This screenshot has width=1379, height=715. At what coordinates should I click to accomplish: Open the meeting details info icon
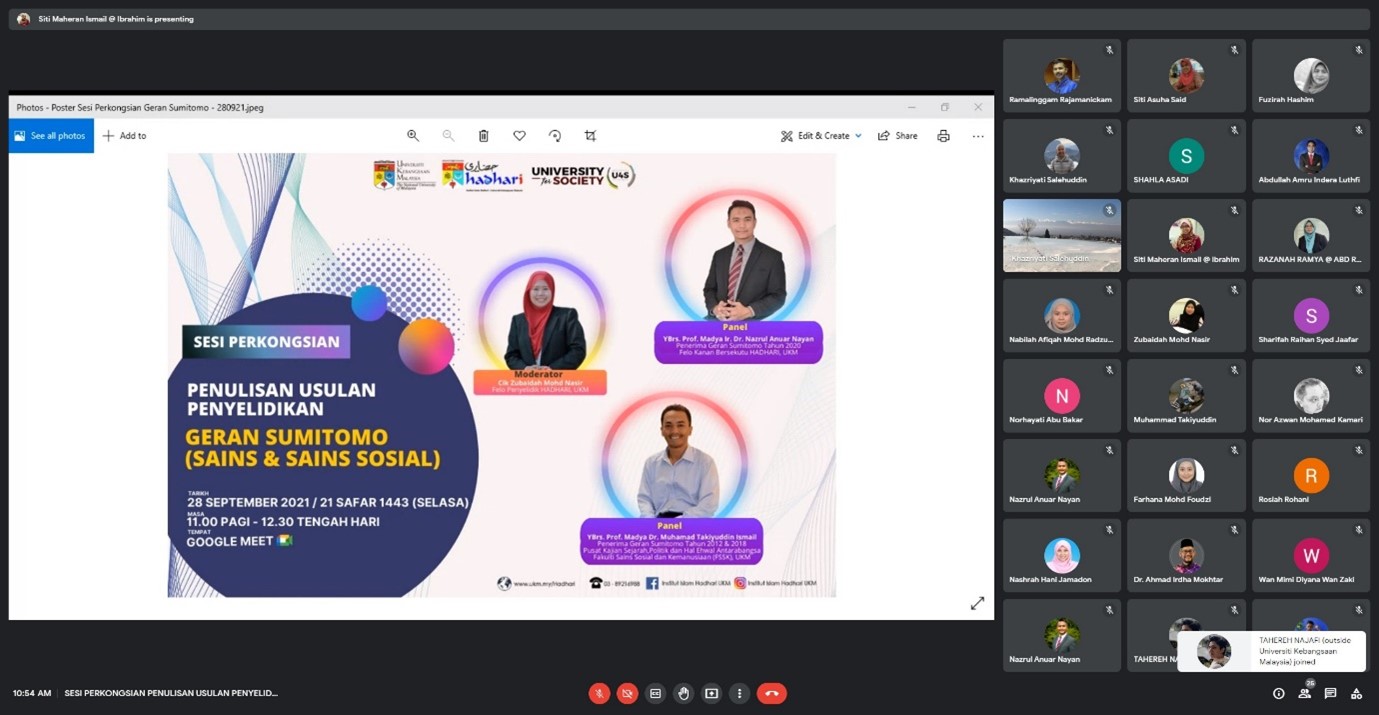click(1278, 693)
